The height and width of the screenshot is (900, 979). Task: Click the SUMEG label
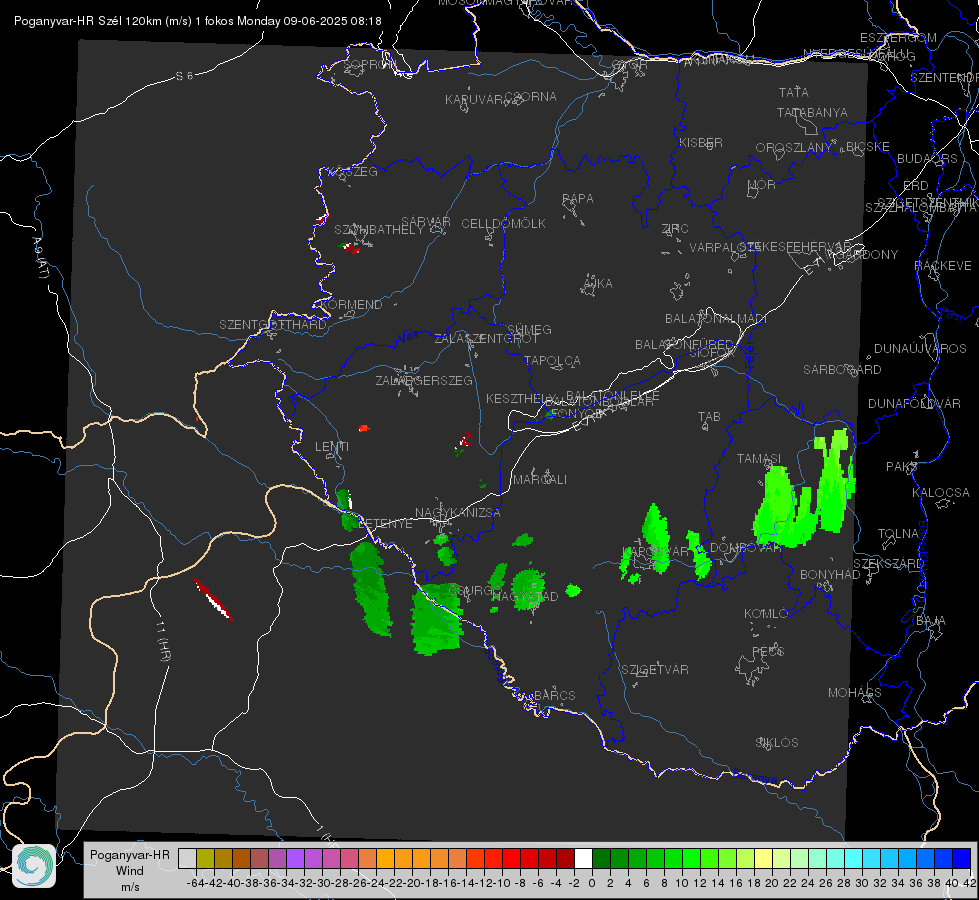click(x=529, y=330)
